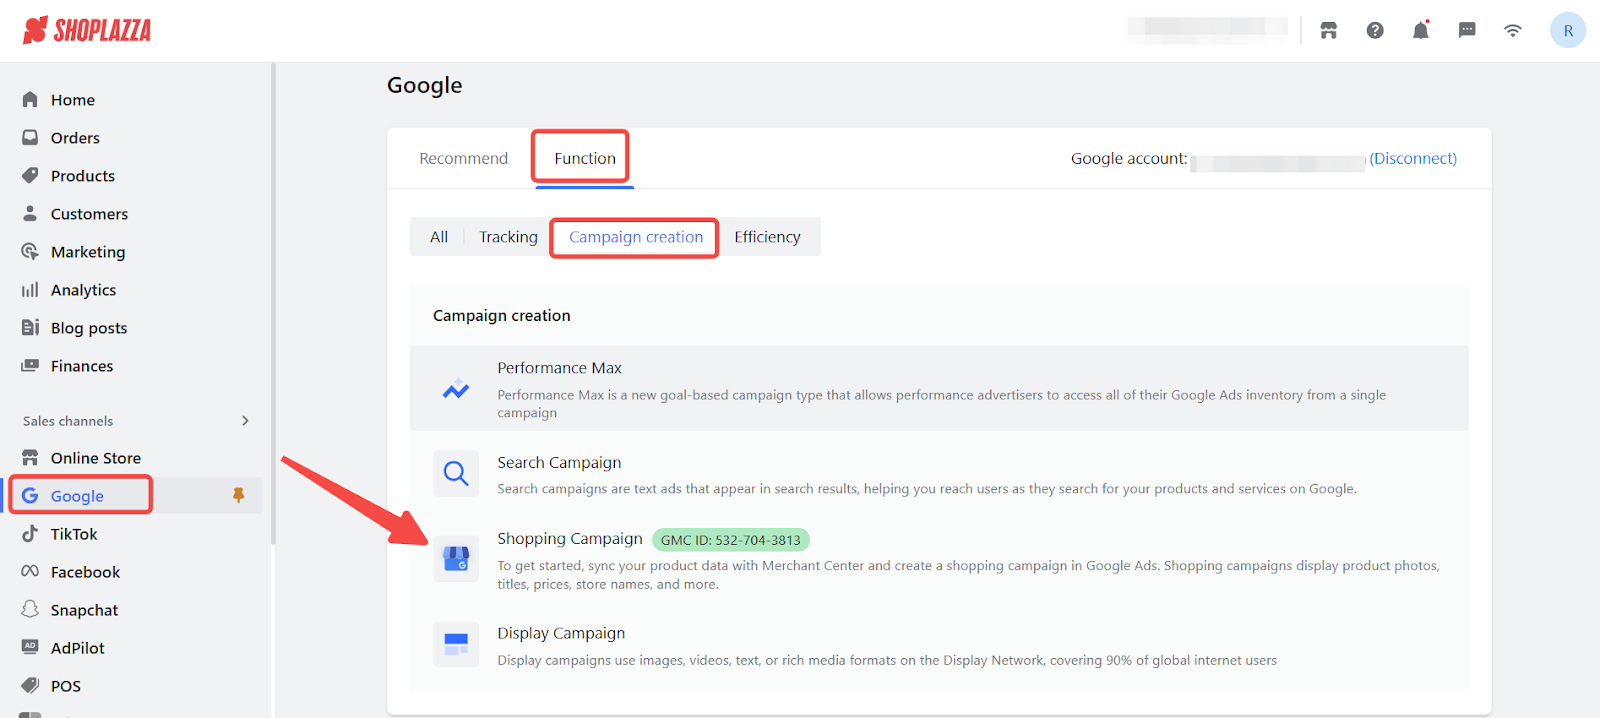
Task: Open the user avatar R menu
Action: tap(1568, 30)
